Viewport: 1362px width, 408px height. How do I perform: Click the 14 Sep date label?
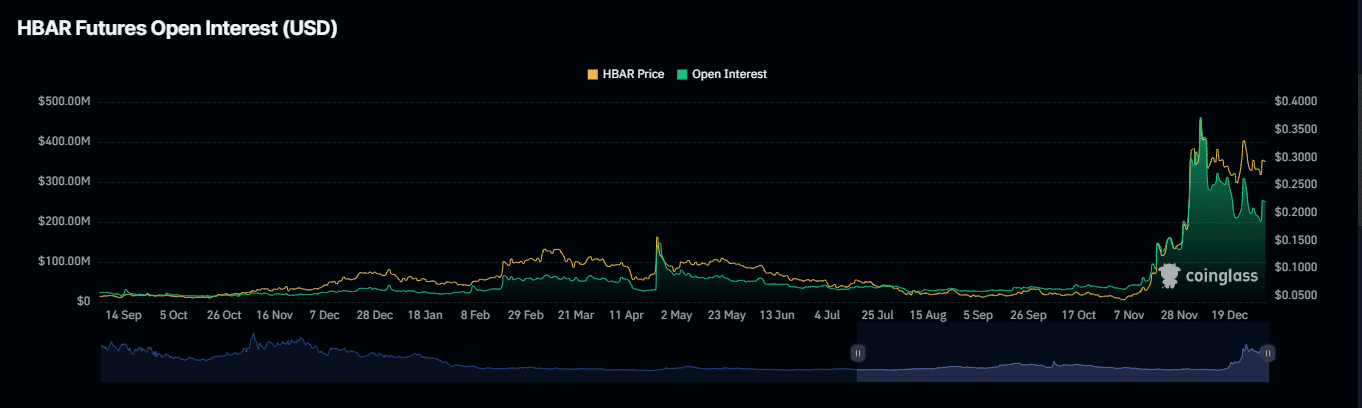click(124, 315)
